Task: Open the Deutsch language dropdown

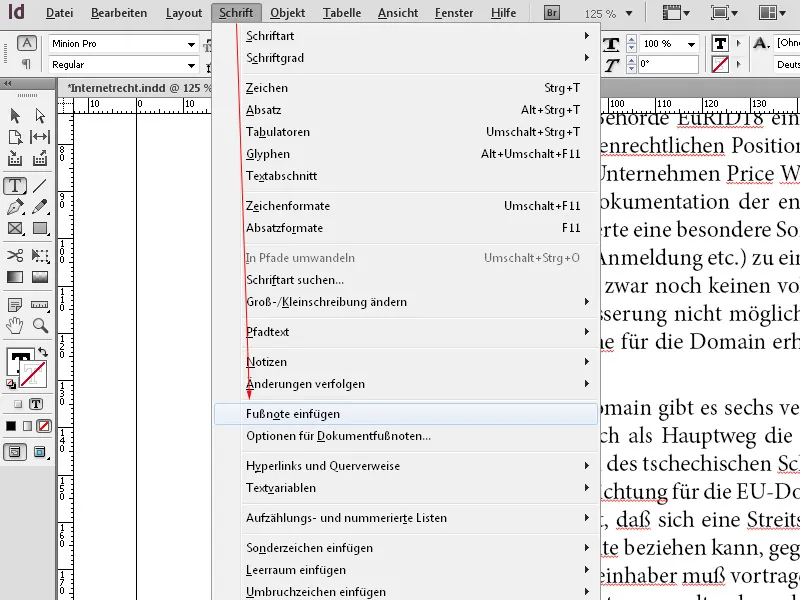Action: click(787, 63)
